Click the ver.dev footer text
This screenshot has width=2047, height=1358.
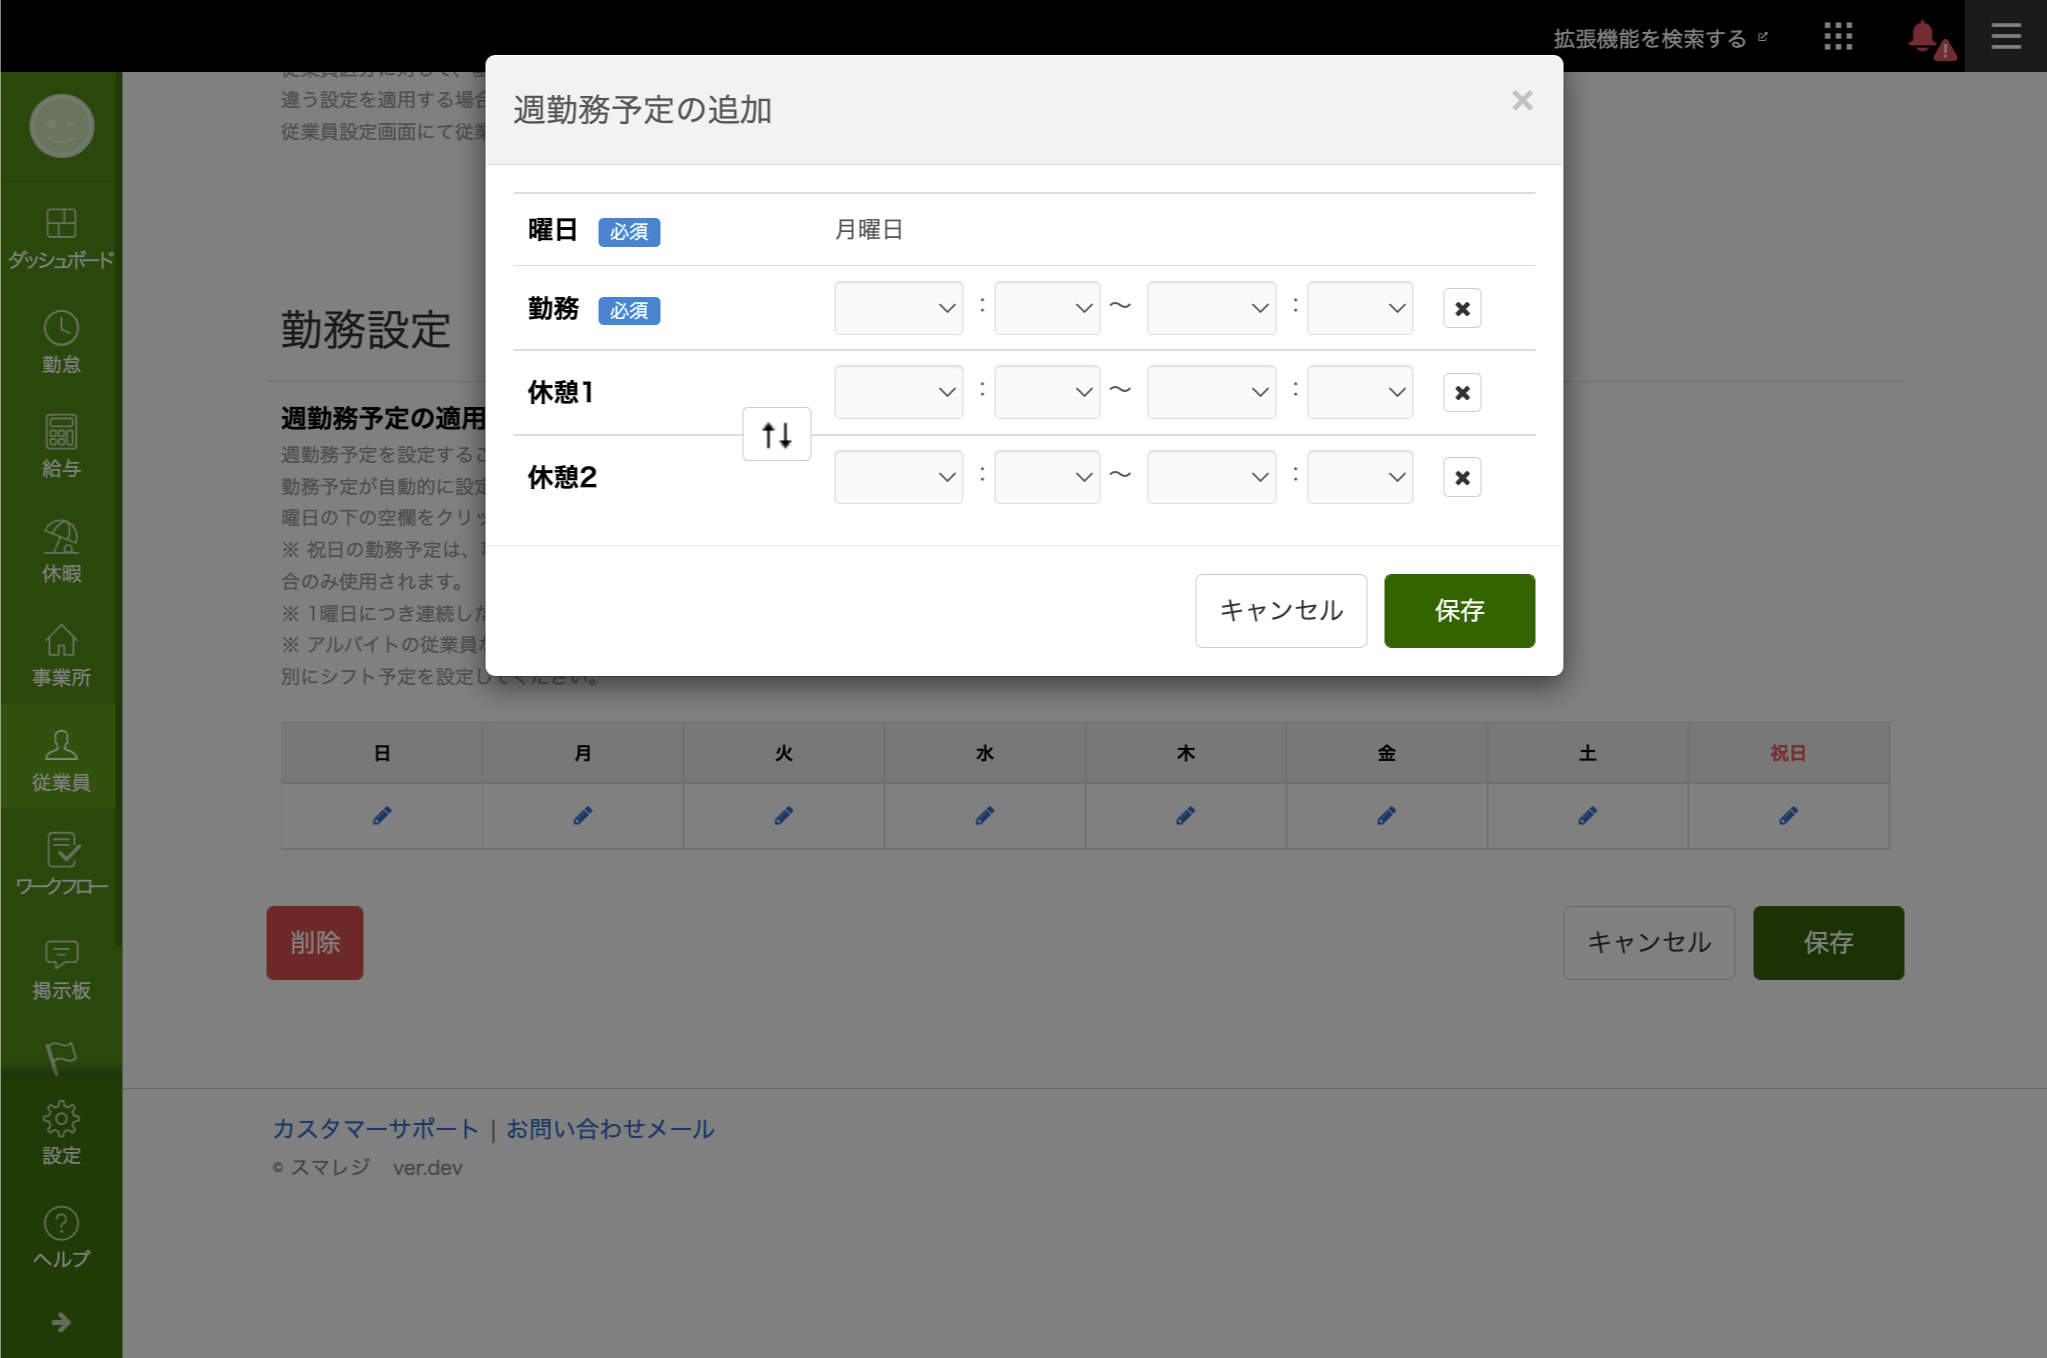pyautogui.click(x=428, y=1168)
